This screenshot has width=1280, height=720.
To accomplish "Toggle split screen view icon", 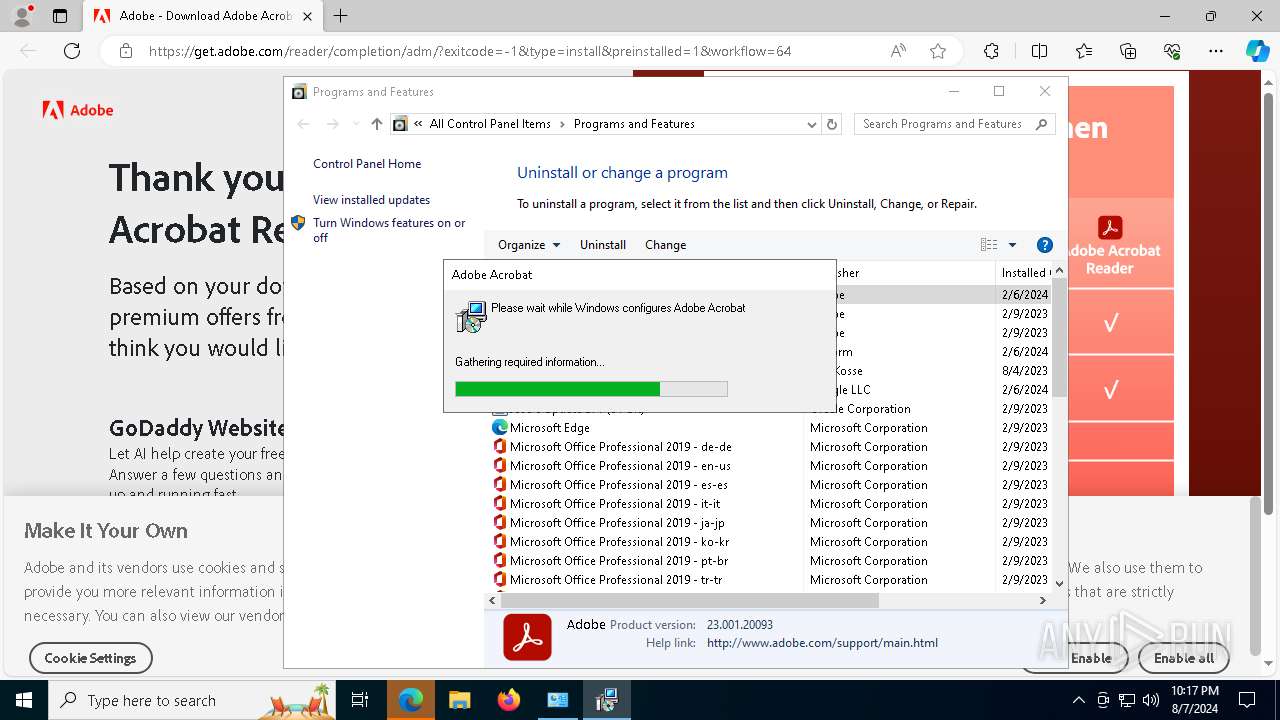I will pyautogui.click(x=1039, y=51).
